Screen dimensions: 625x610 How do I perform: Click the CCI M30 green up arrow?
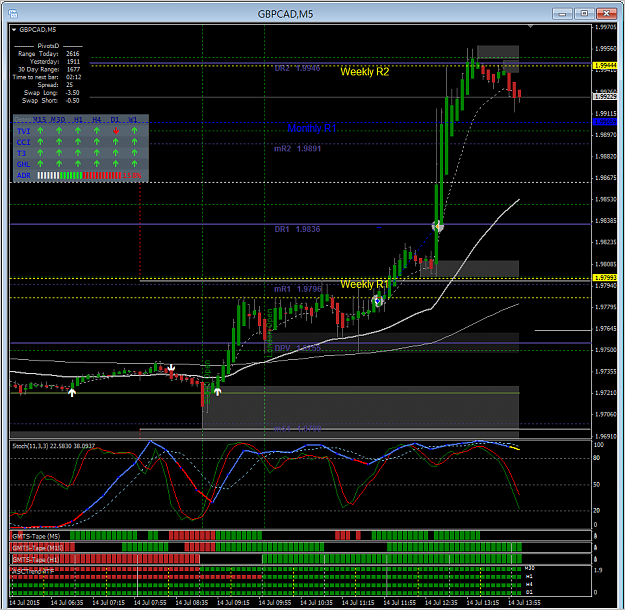pos(59,142)
